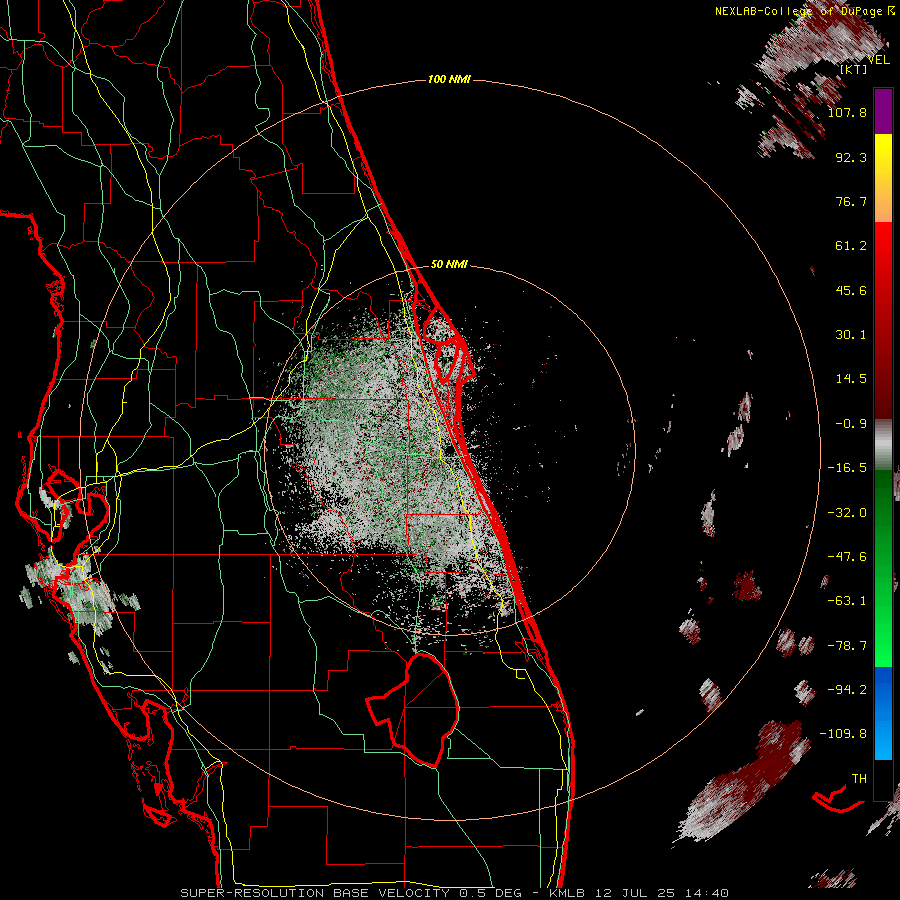Click the blue segment of the color bar

[883, 713]
